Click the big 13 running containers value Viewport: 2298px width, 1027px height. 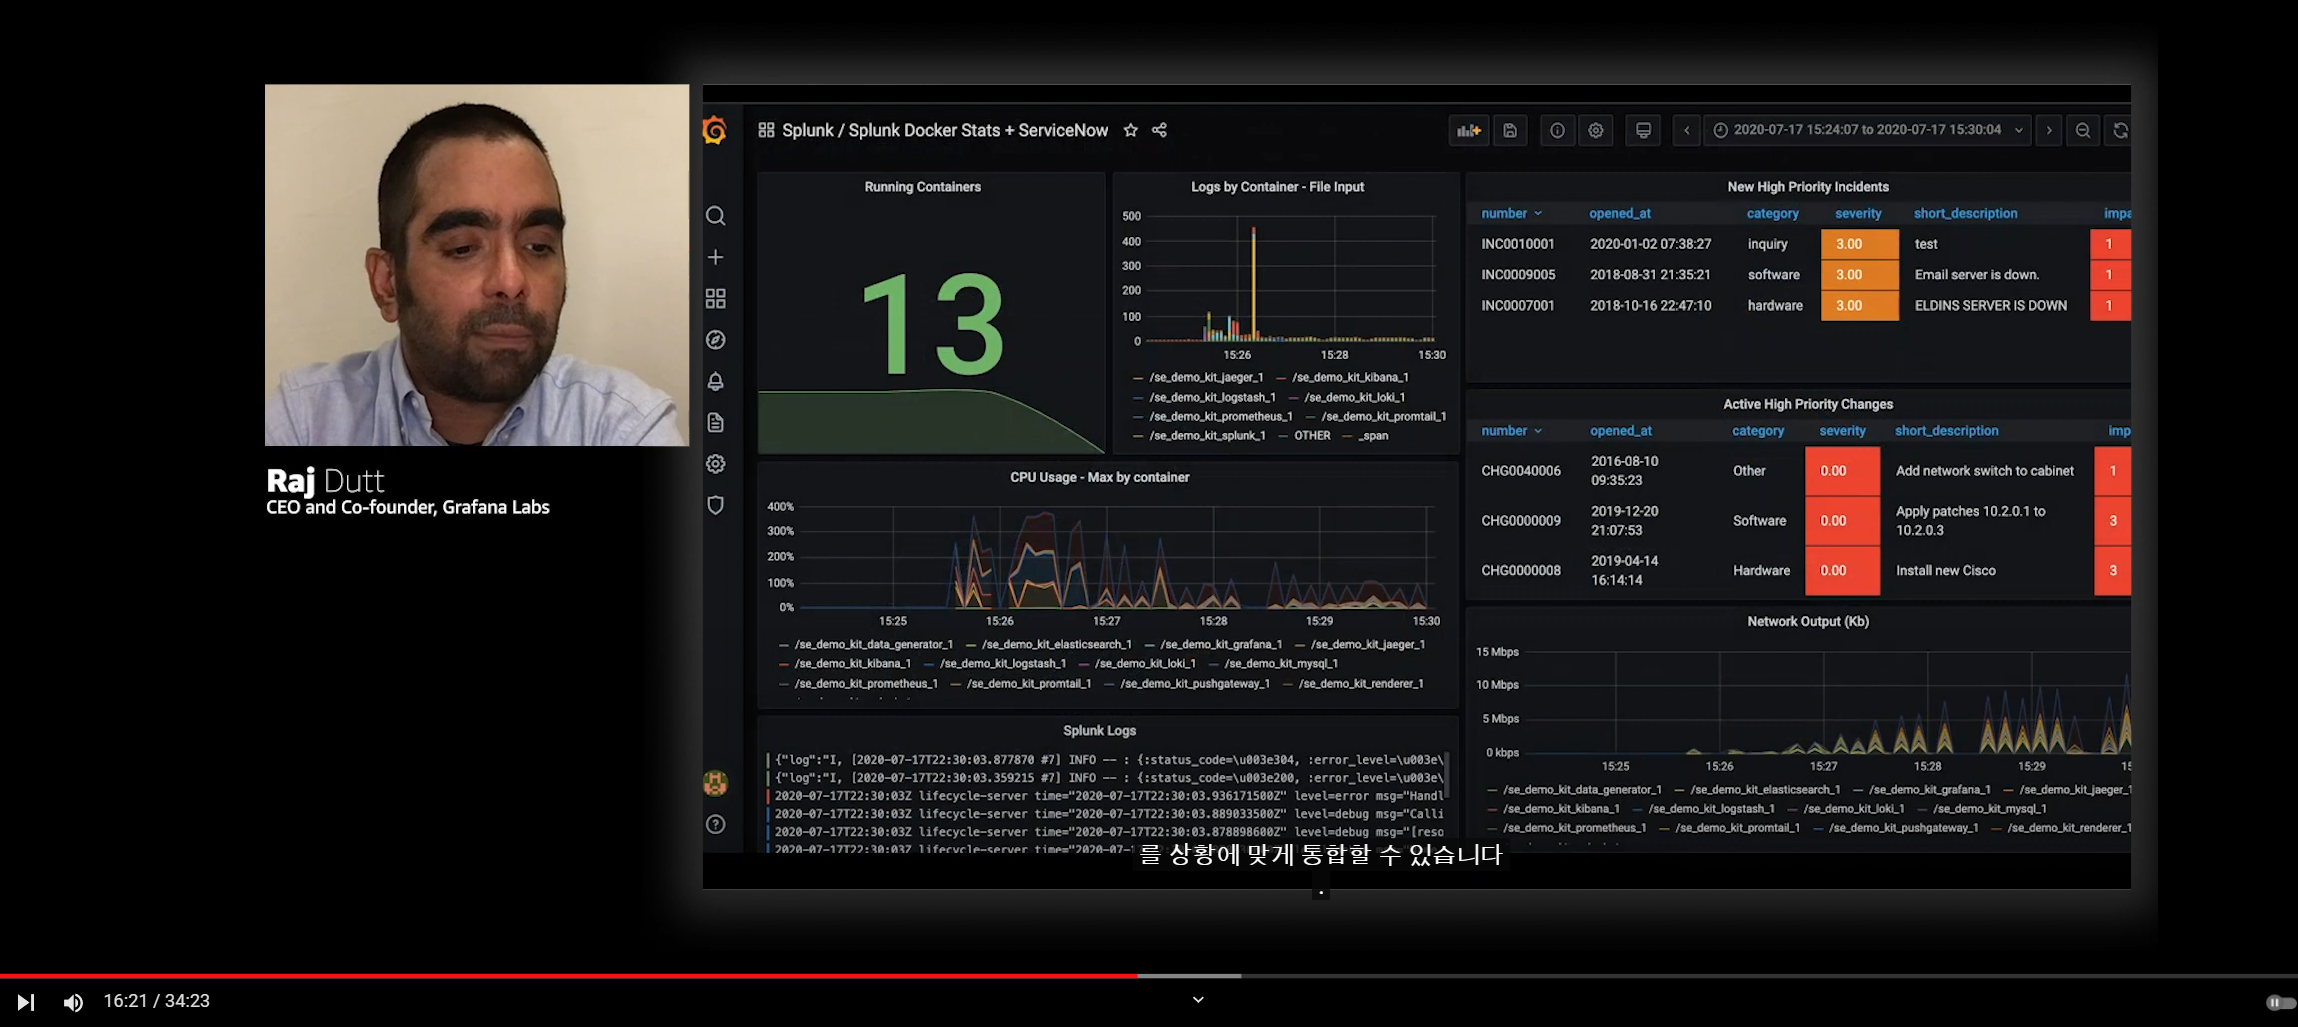tap(932, 325)
